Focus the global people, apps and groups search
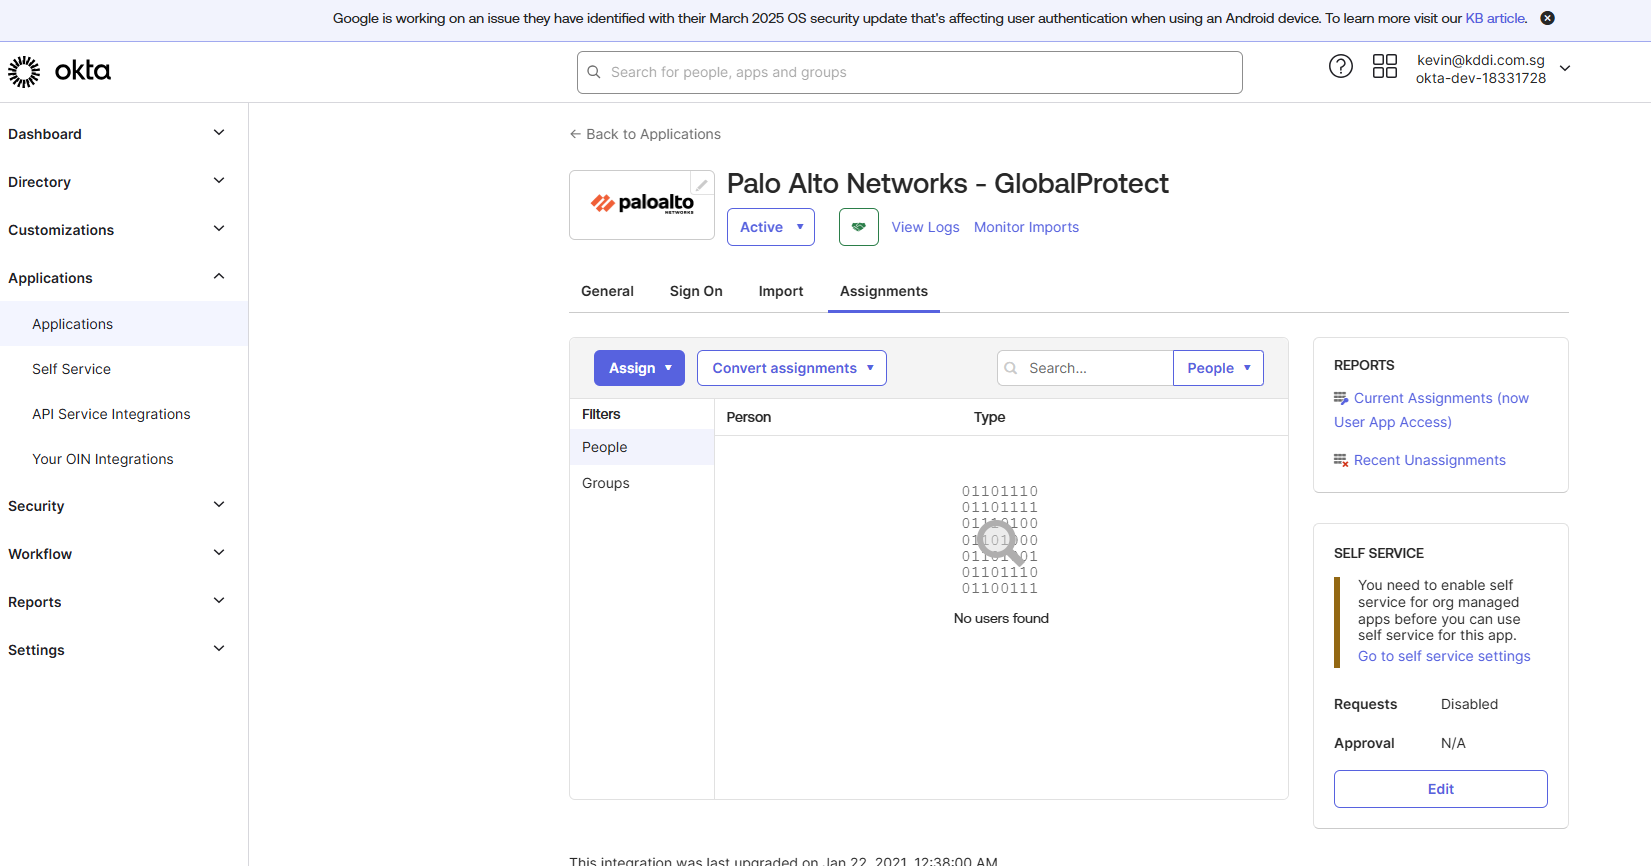Image resolution: width=1651 pixels, height=866 pixels. click(x=910, y=72)
